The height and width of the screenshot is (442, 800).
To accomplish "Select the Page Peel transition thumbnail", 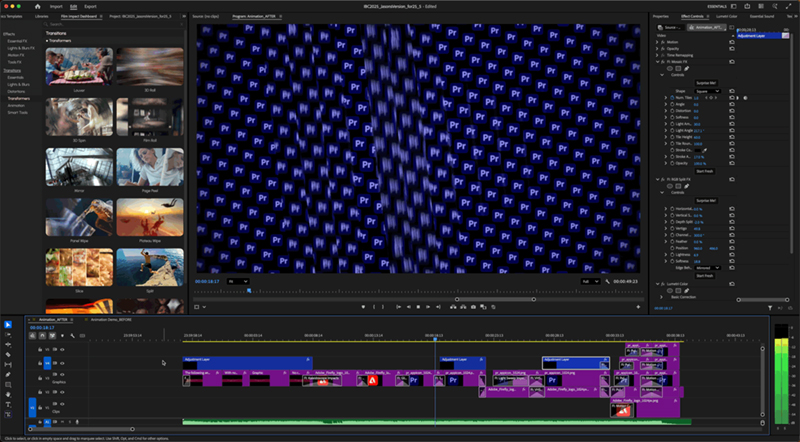I will pyautogui.click(x=149, y=166).
